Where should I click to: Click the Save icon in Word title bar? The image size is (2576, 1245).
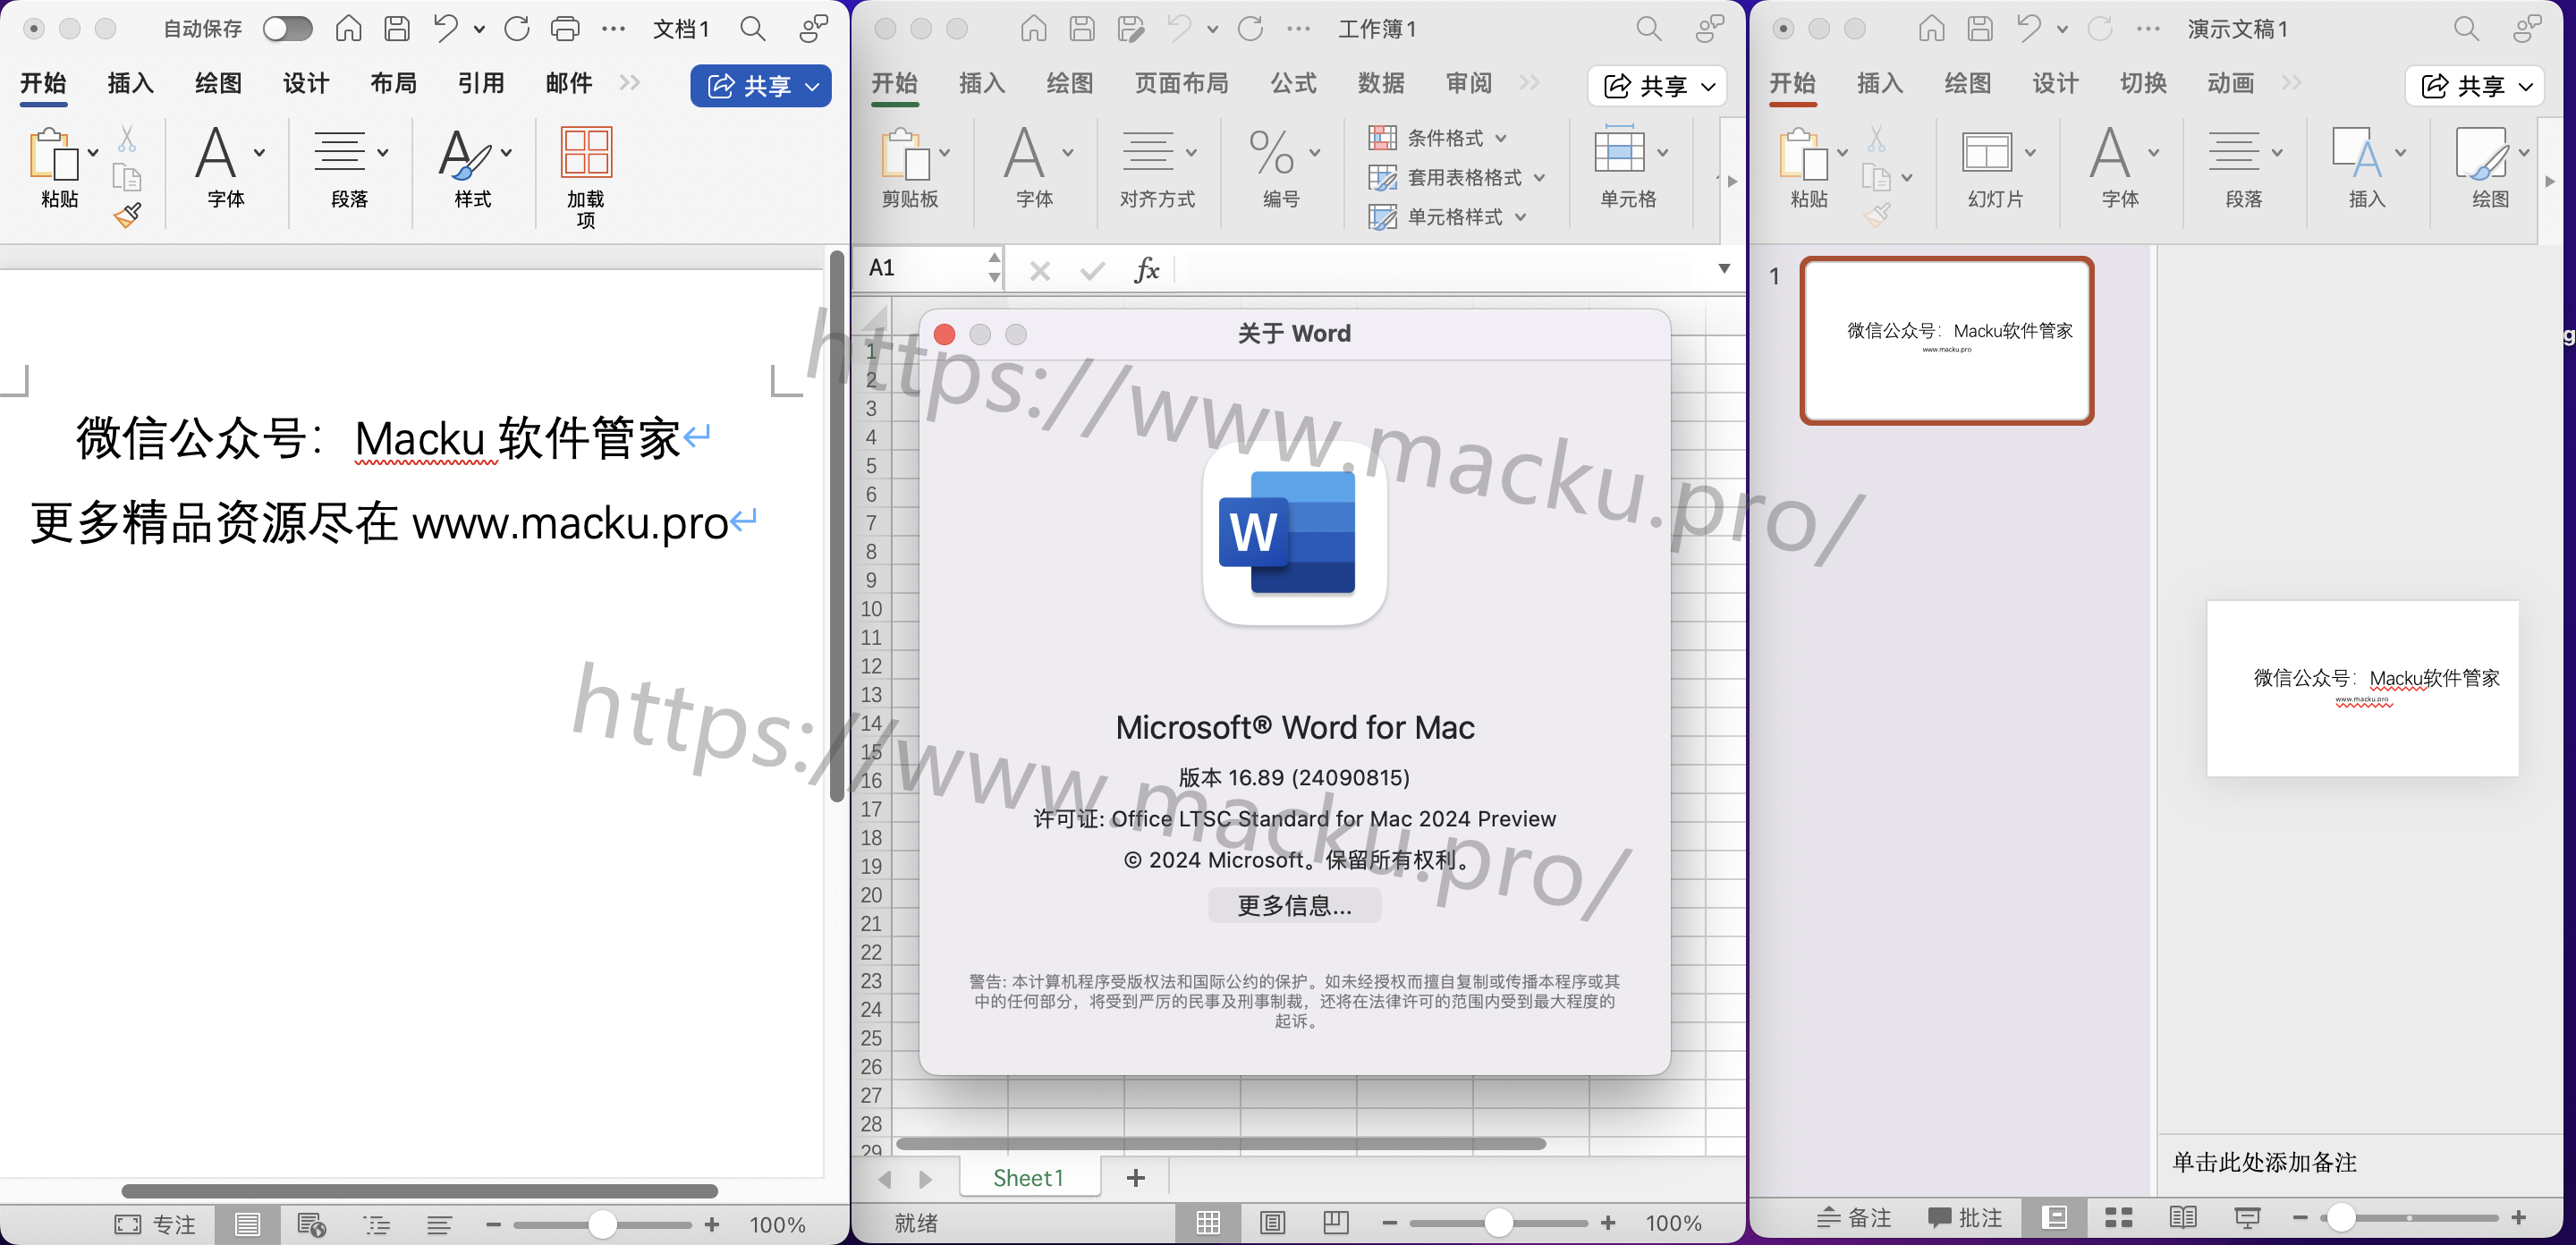point(397,29)
